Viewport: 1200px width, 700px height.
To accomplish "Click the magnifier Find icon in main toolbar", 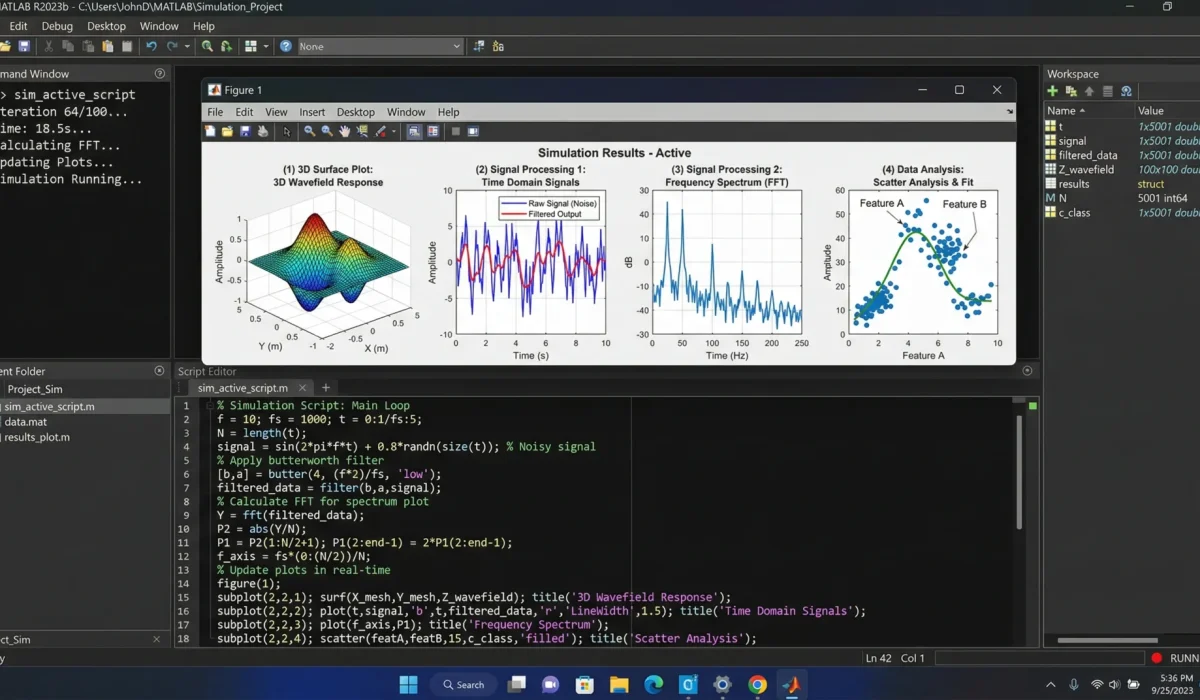I will [x=207, y=46].
